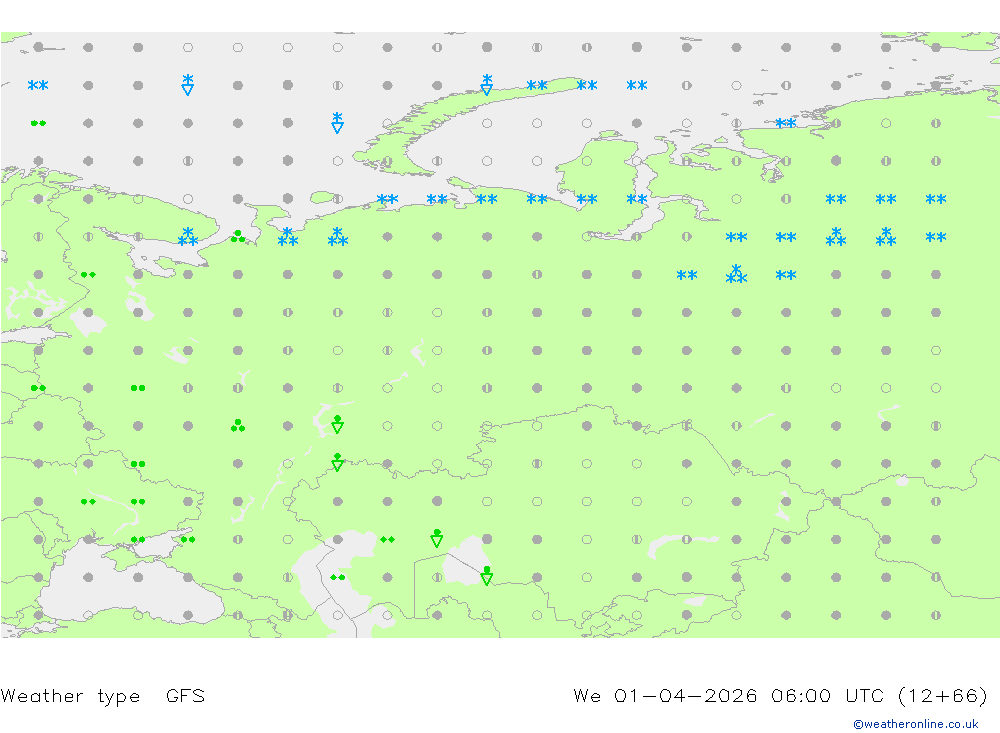Open the weatheronline.co.uk copyright link
This screenshot has width=1000, height=733.
point(916,724)
